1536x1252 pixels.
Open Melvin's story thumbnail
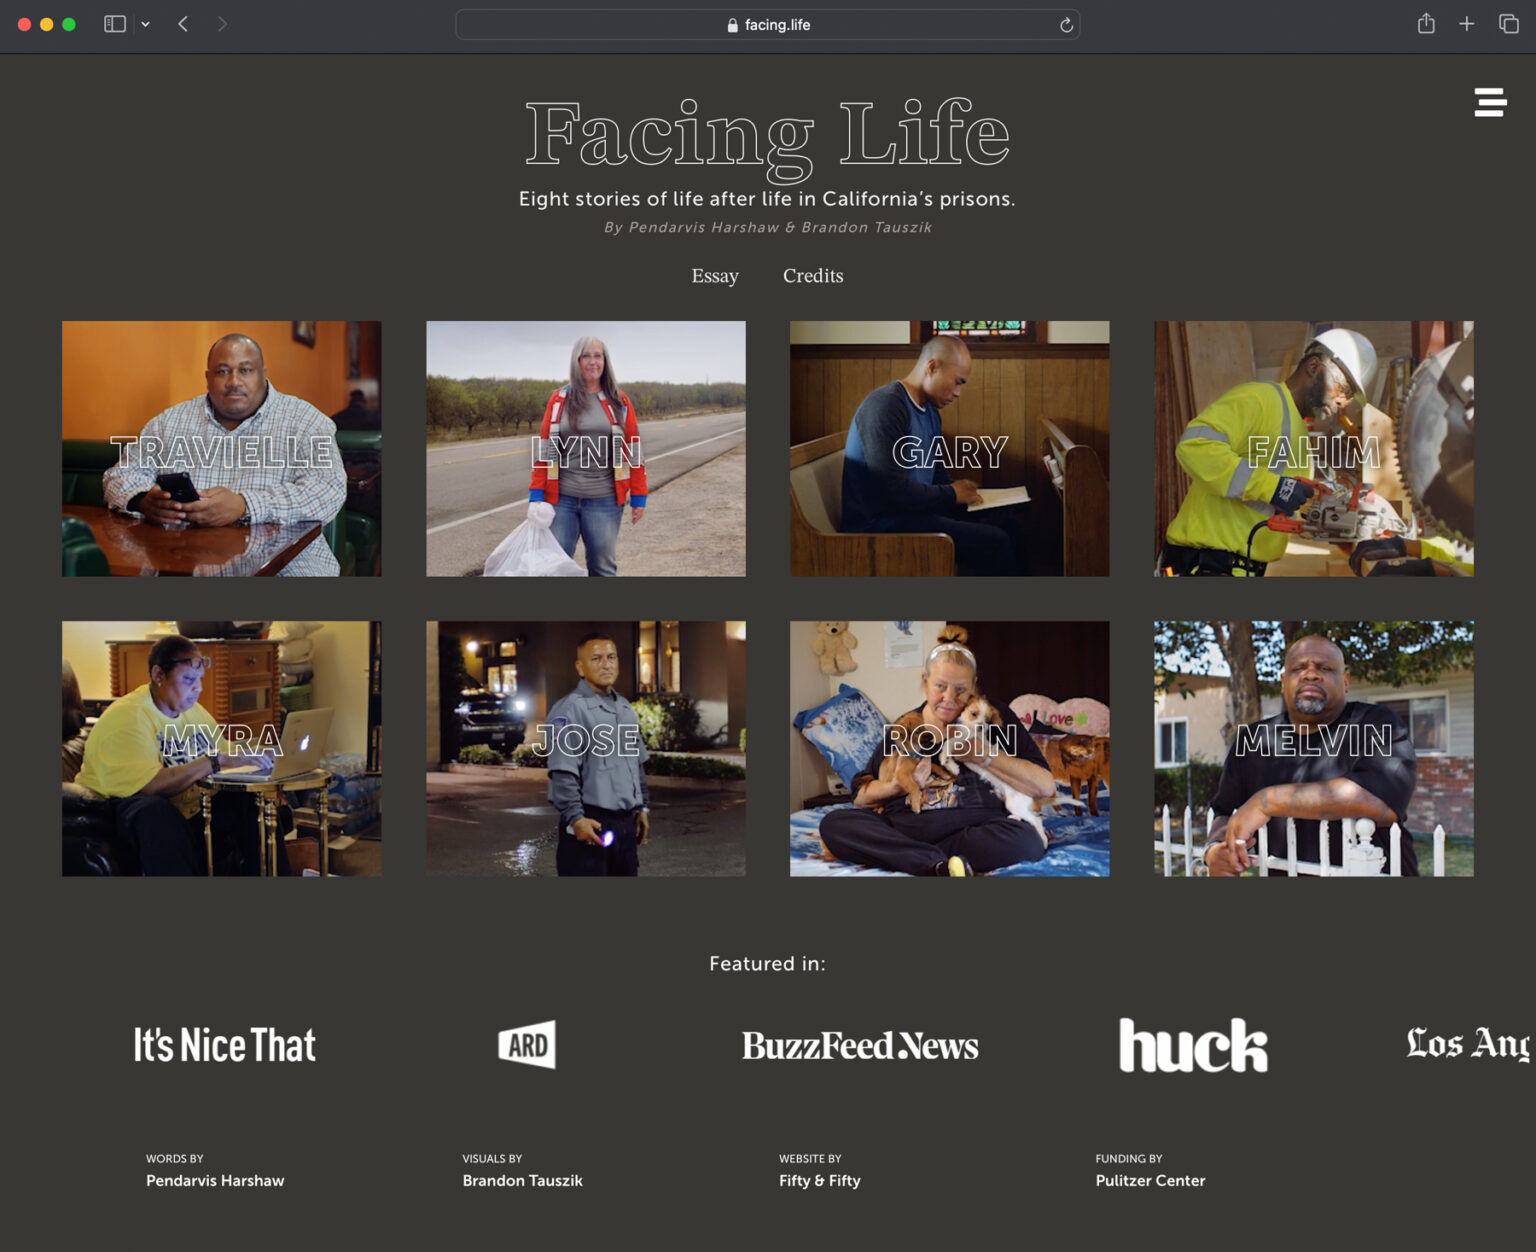(1314, 749)
